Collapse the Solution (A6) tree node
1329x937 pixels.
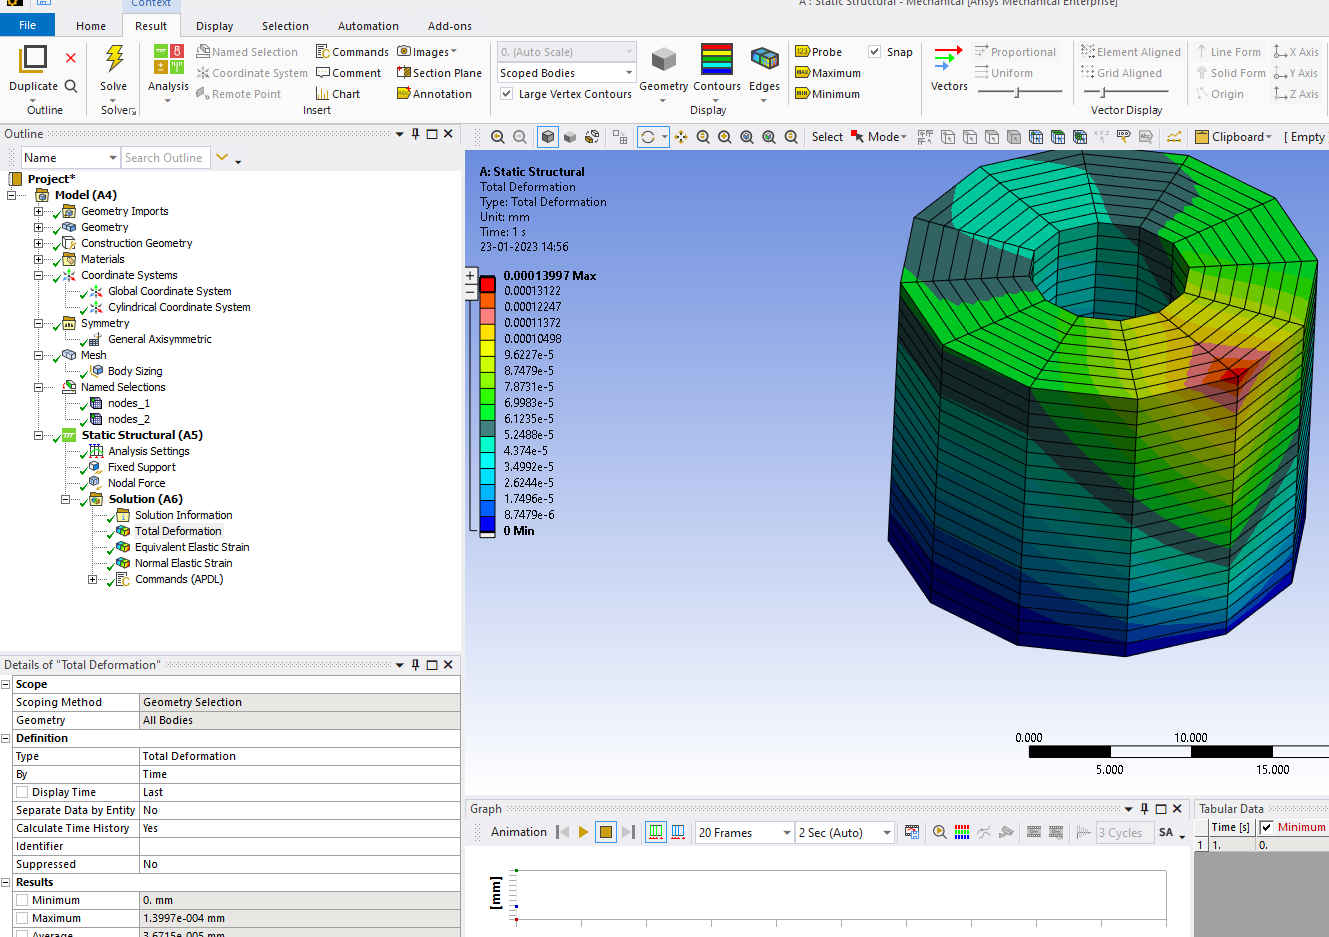66,499
